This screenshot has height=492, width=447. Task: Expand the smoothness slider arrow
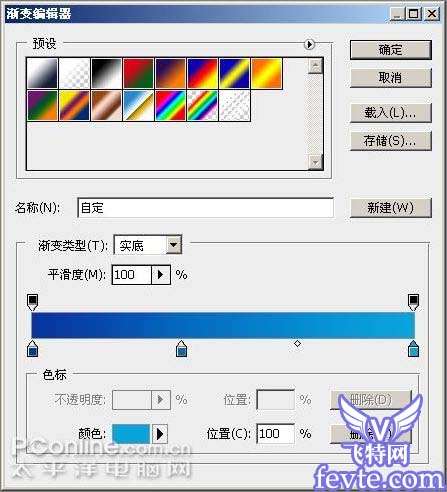(161, 275)
